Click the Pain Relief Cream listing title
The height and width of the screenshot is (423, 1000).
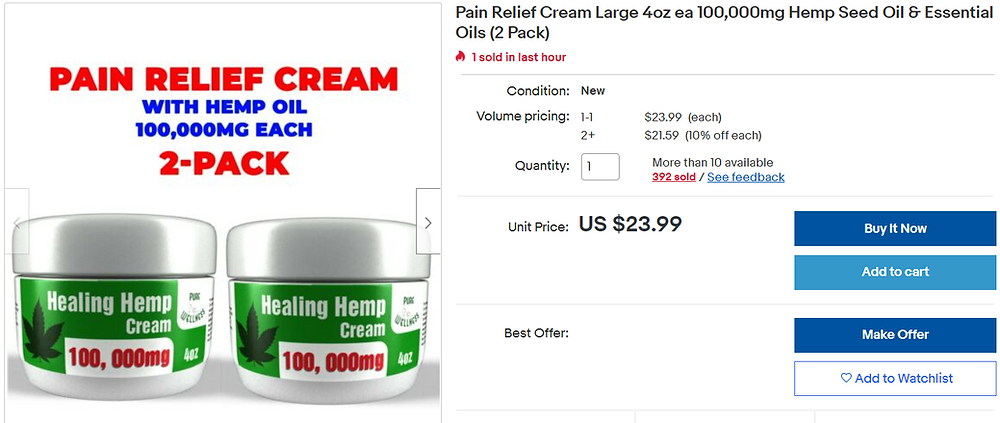click(x=723, y=22)
